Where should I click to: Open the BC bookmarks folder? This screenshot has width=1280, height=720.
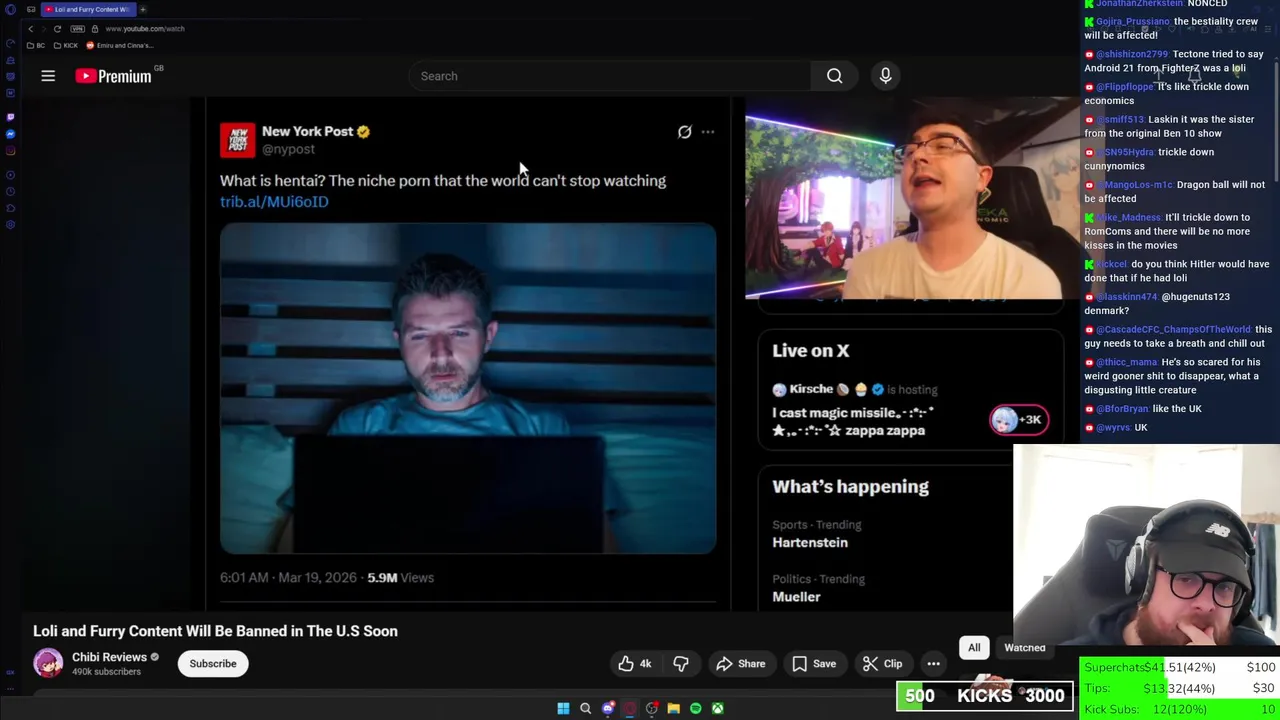[x=36, y=45]
